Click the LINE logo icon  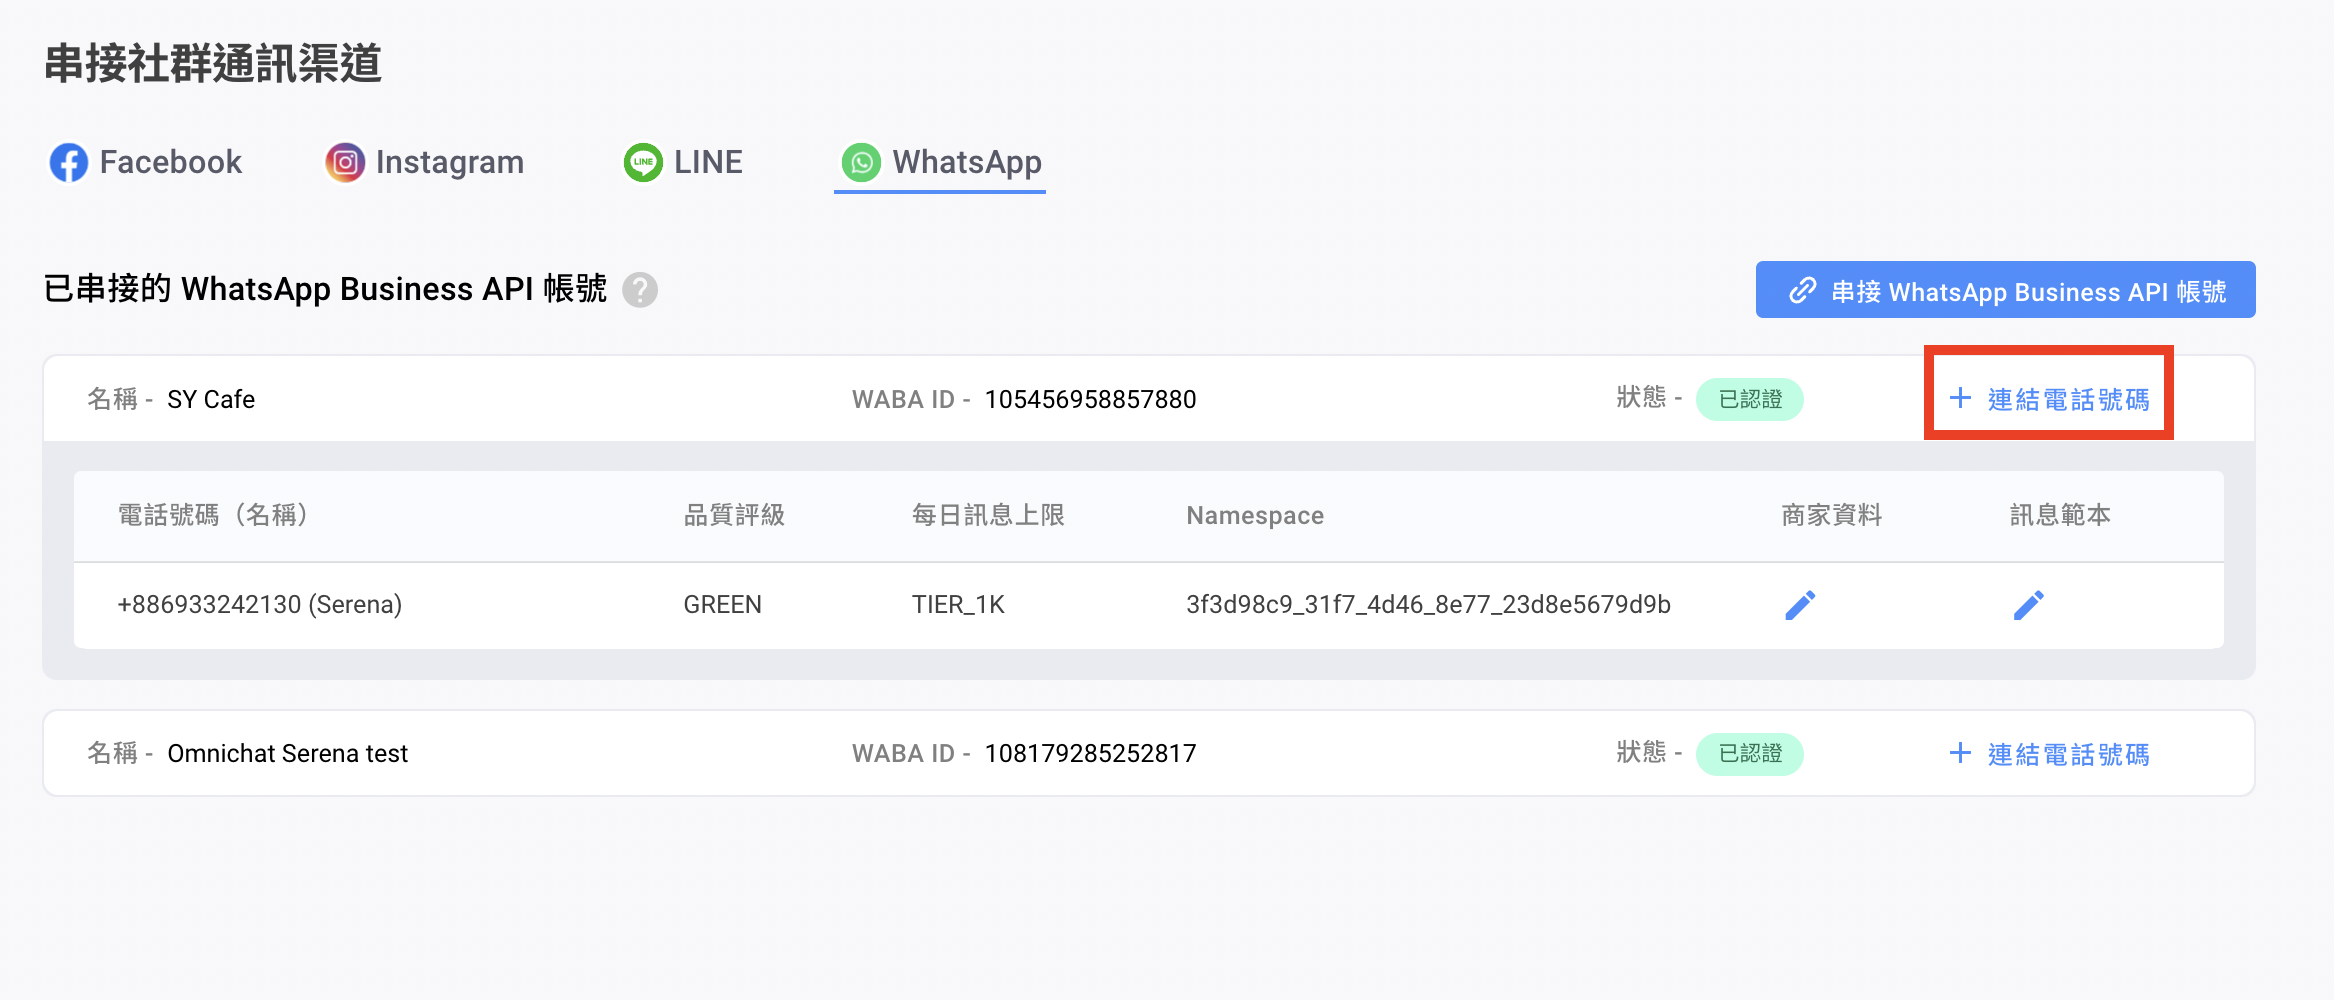[643, 163]
